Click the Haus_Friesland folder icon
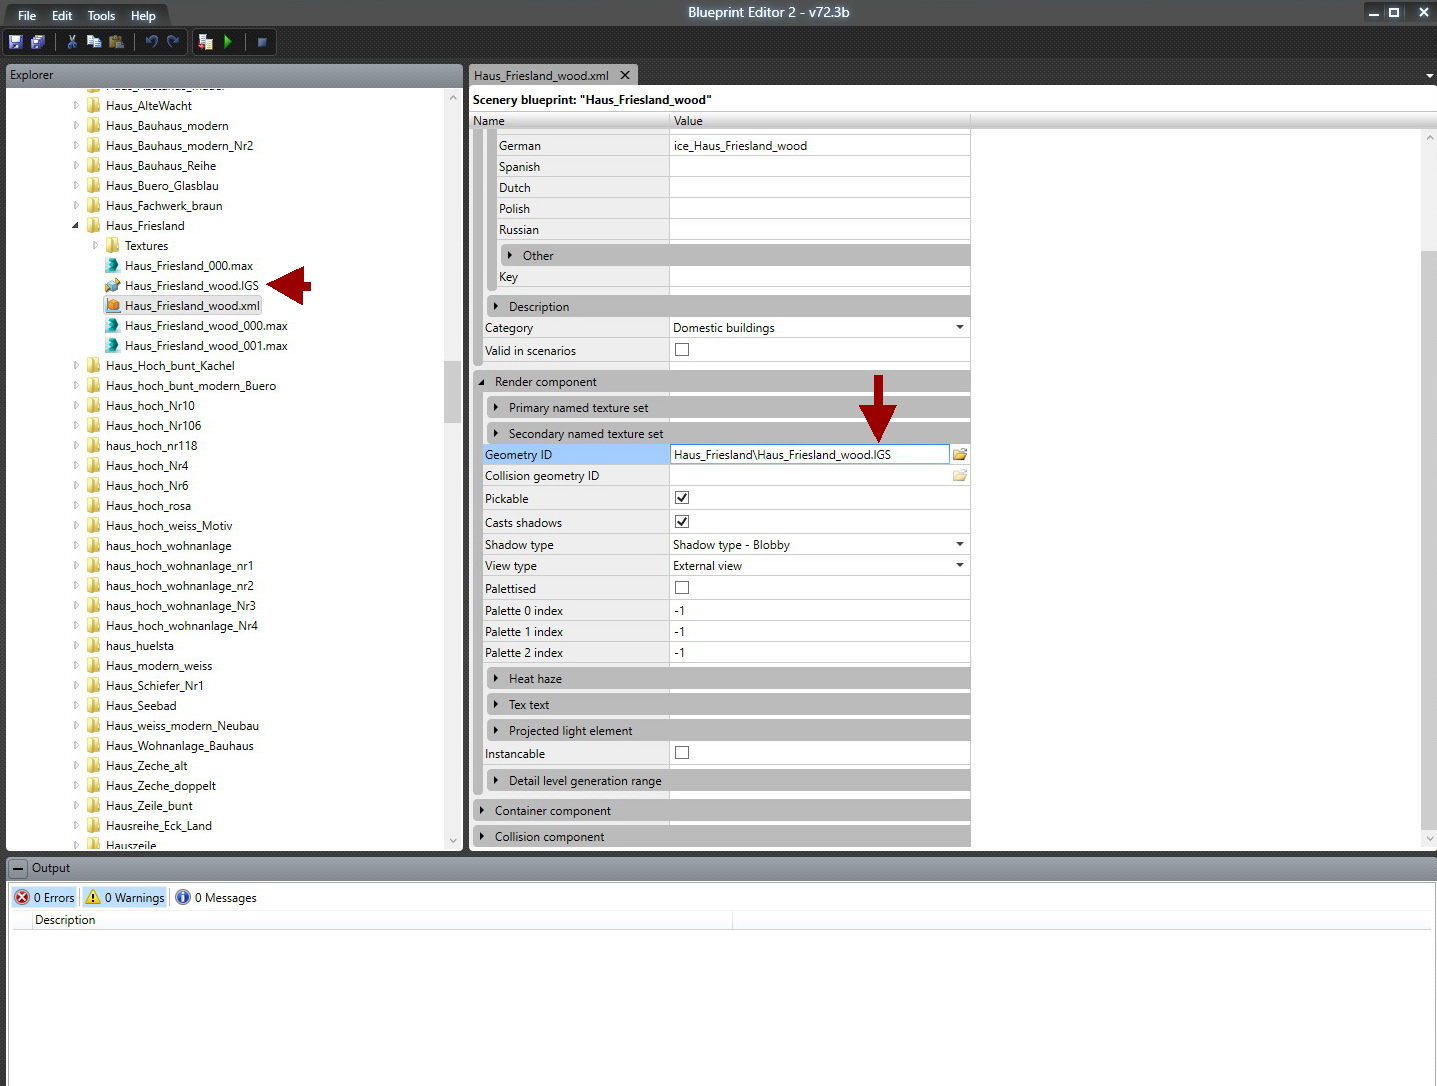Screen dimensions: 1437x1086 (x=94, y=226)
